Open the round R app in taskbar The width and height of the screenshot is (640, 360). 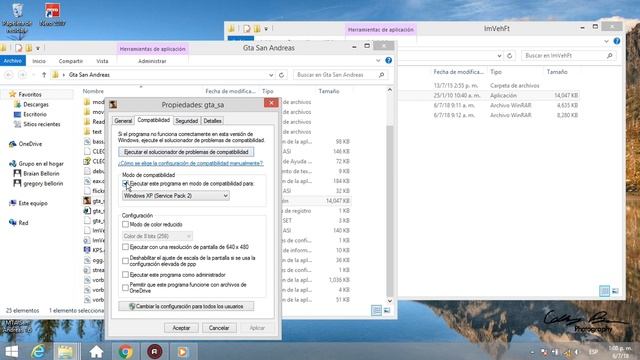(x=154, y=351)
